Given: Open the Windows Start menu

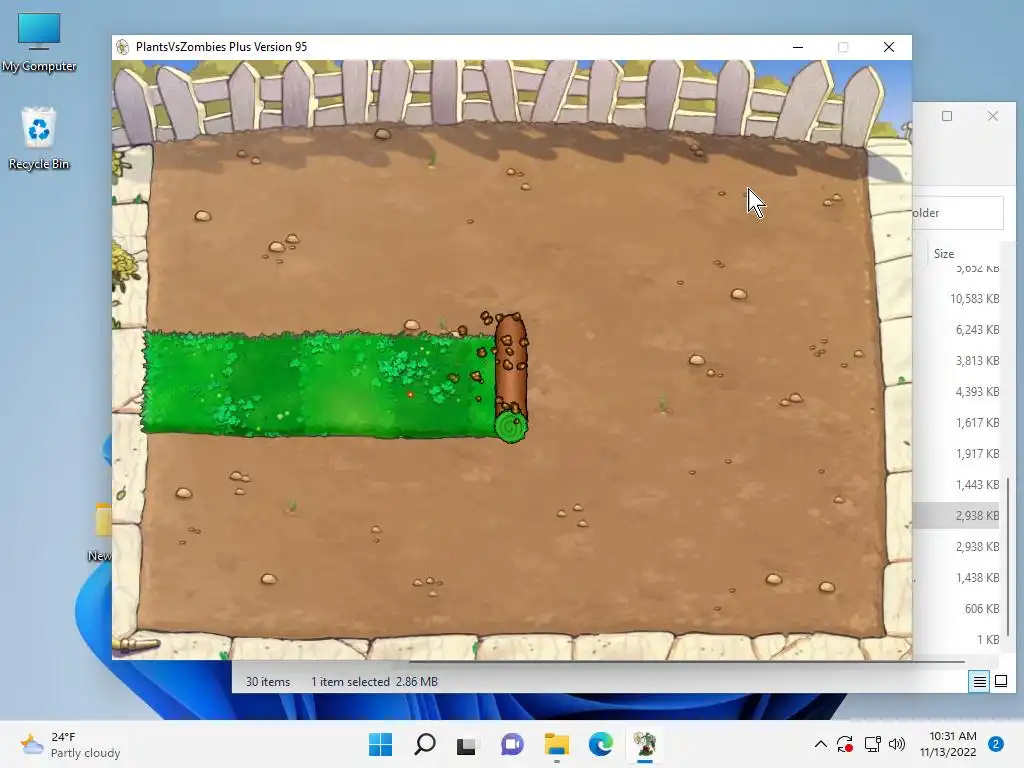Looking at the screenshot, I should [x=381, y=744].
